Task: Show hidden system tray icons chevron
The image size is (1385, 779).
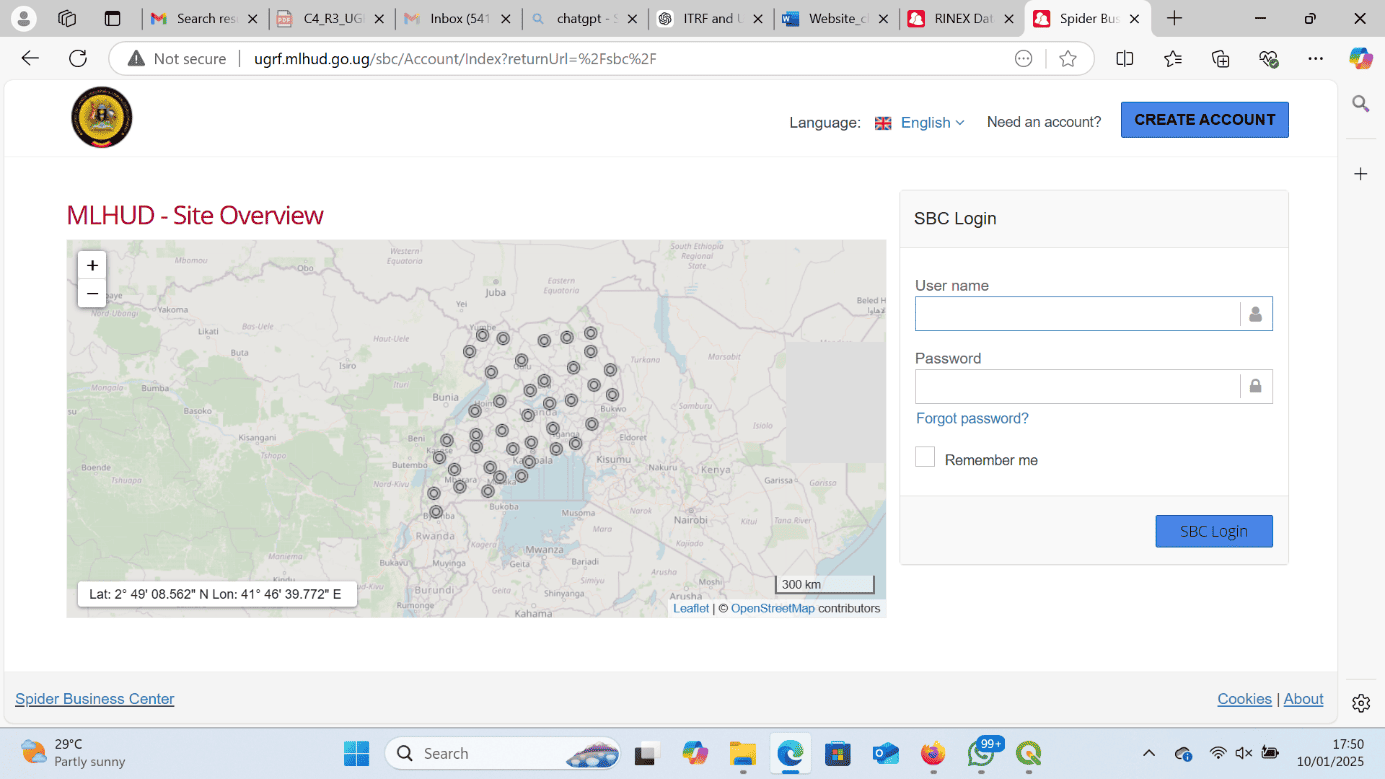Action: [1149, 753]
